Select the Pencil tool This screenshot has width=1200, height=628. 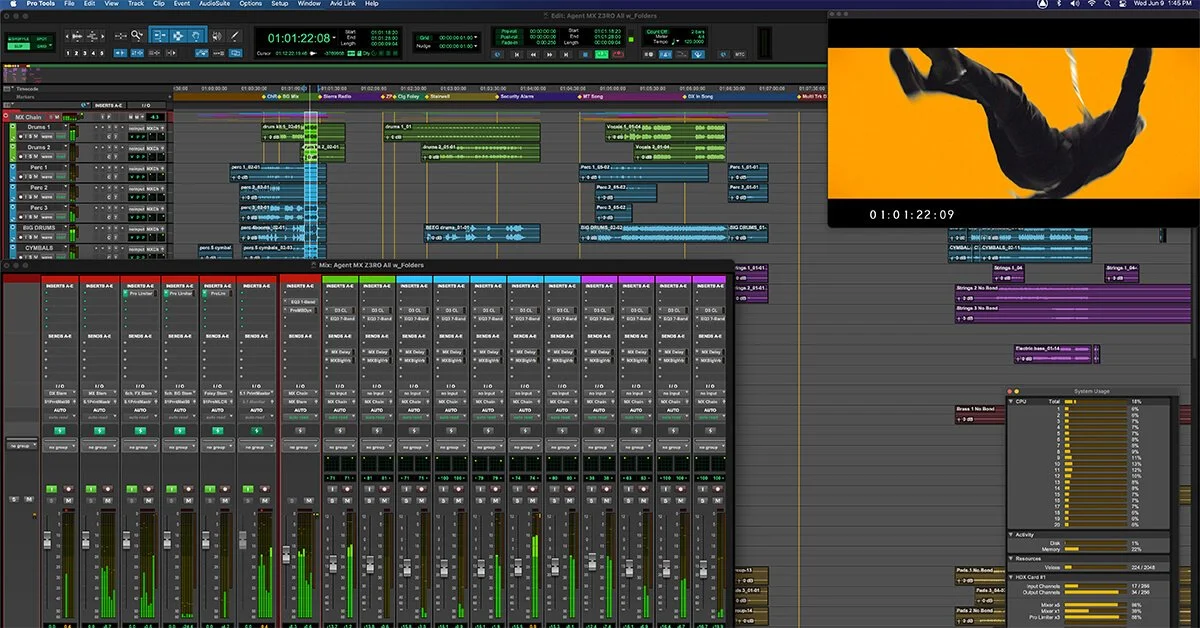point(235,36)
